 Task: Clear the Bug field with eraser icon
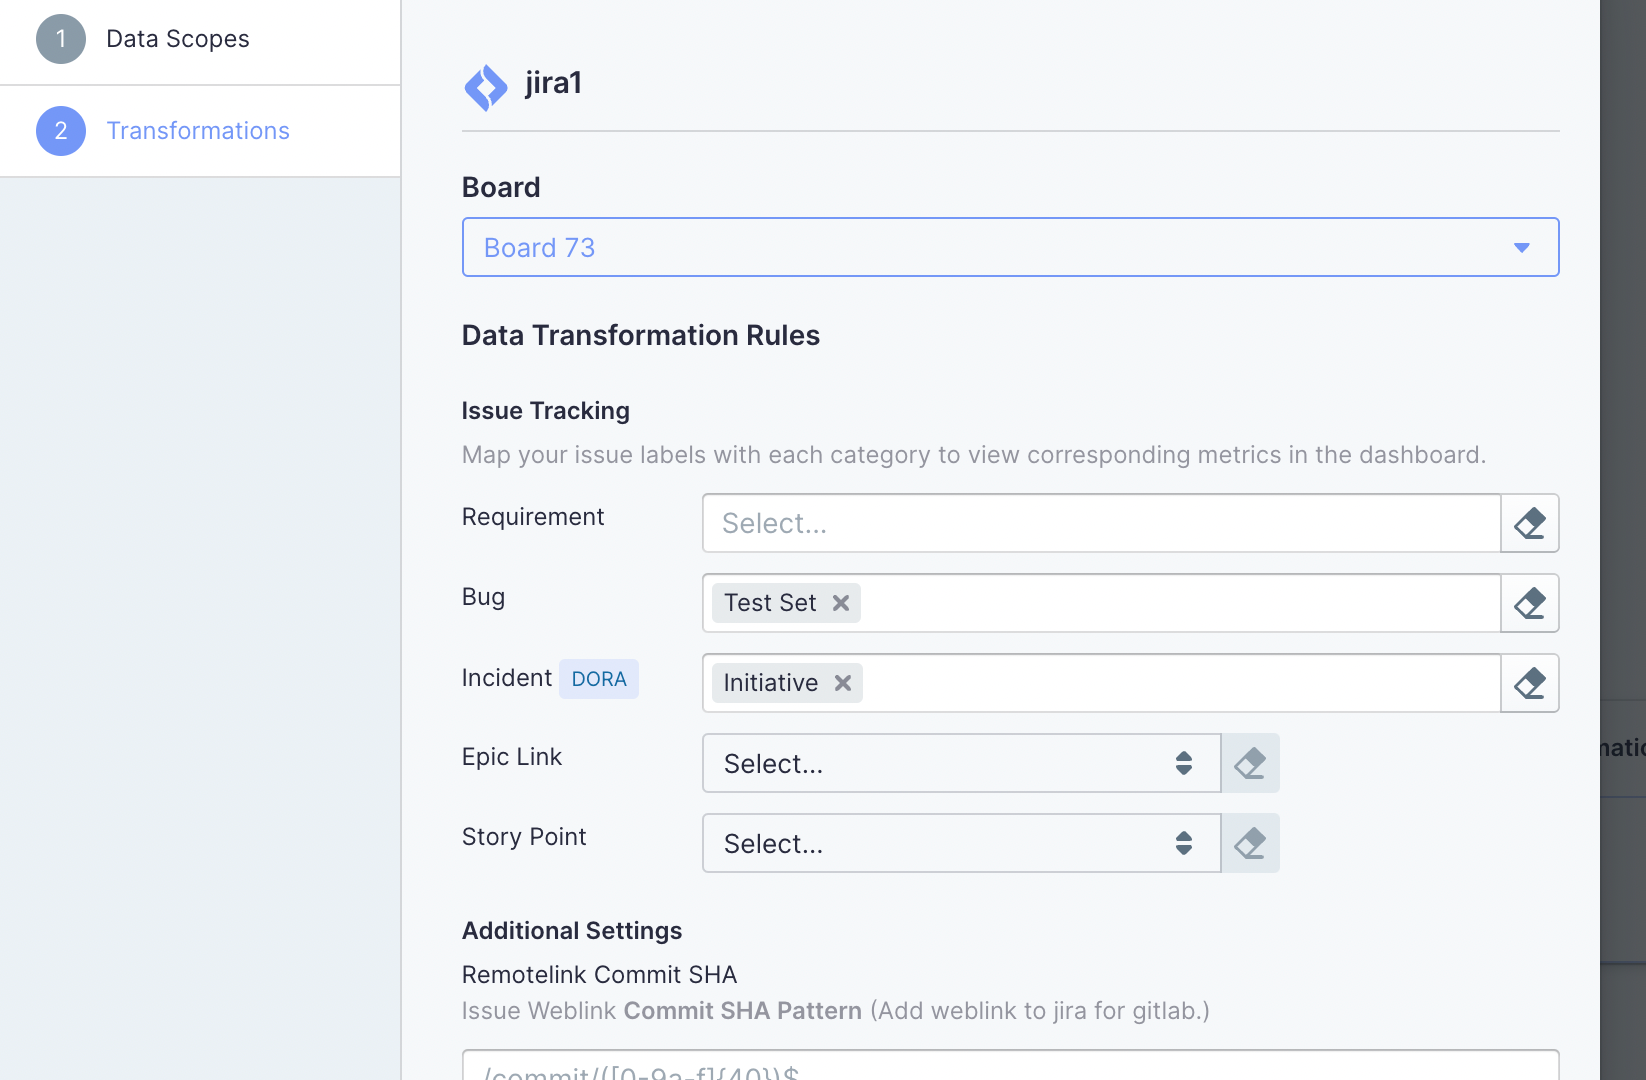pyautogui.click(x=1530, y=603)
